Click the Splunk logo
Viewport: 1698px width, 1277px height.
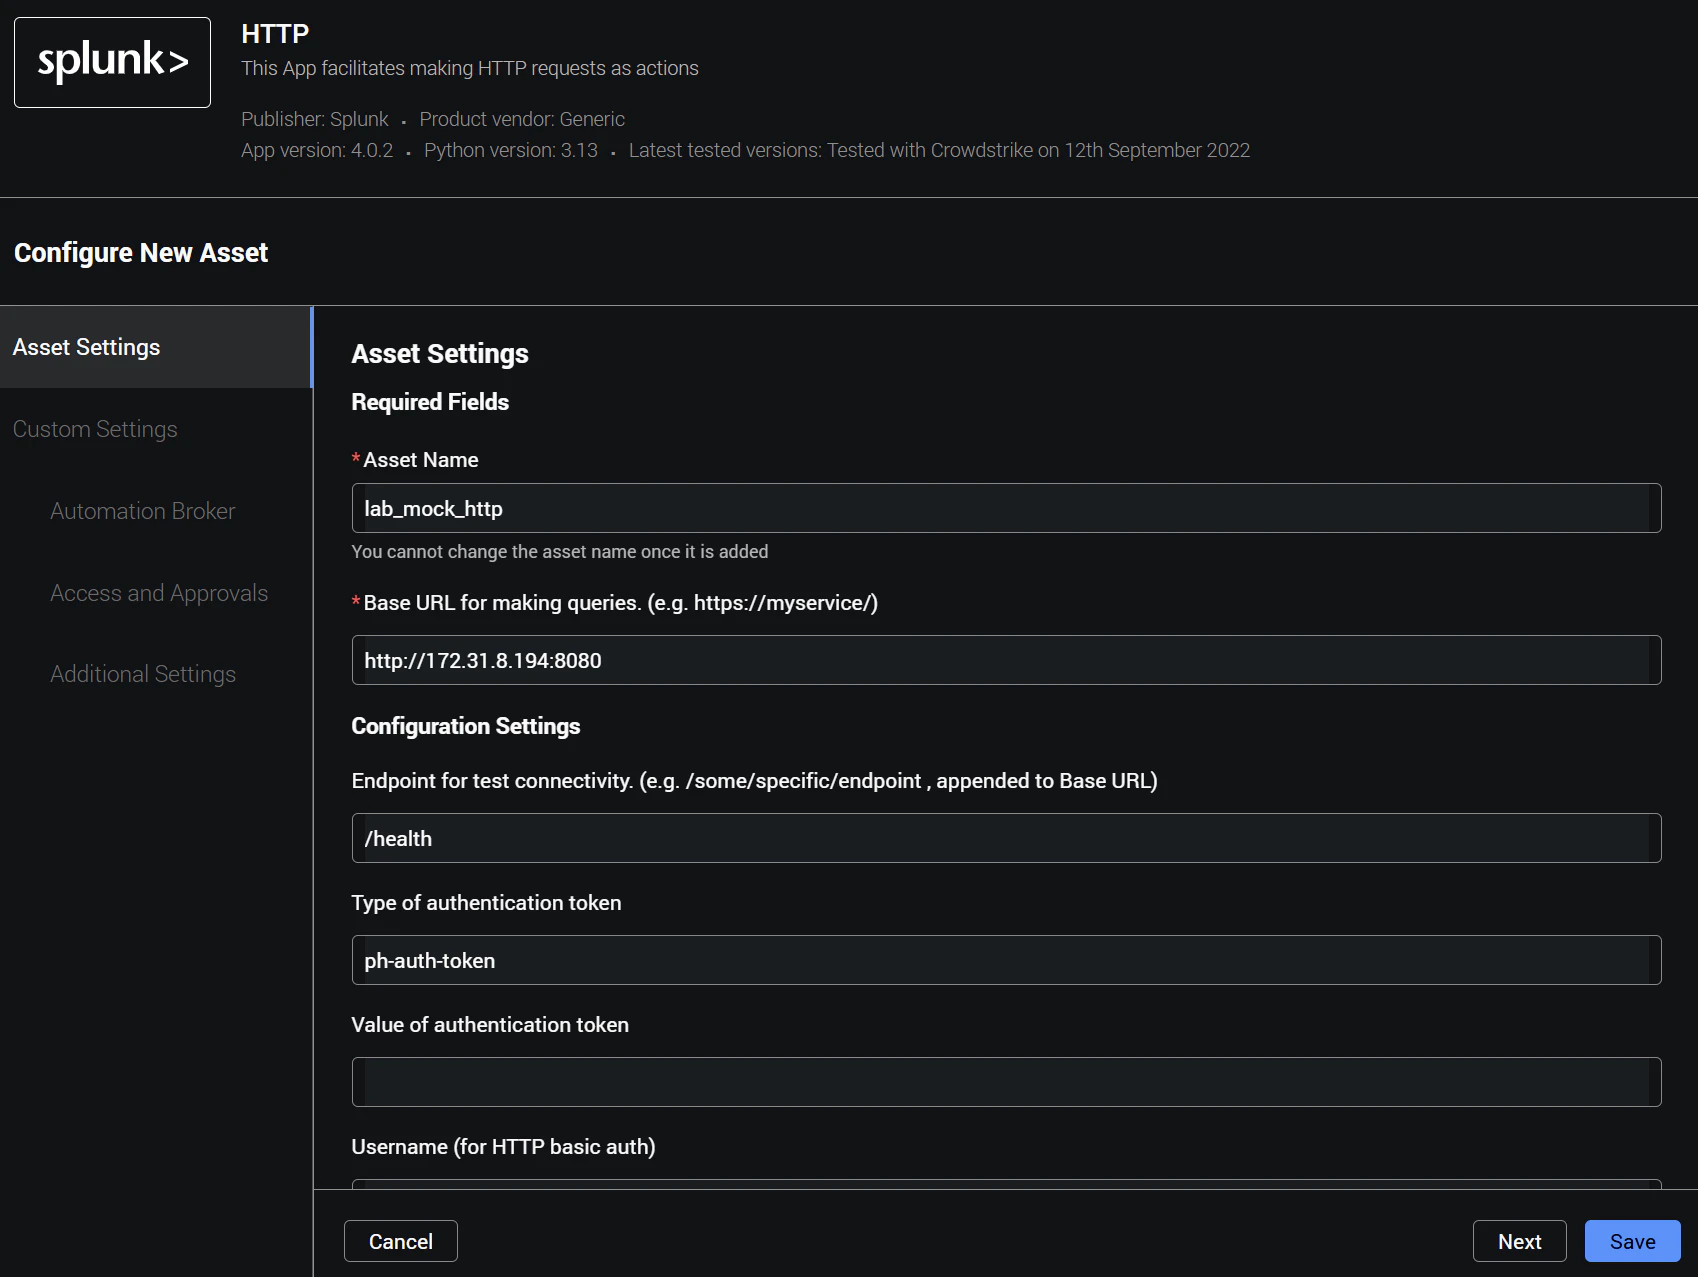[x=112, y=62]
